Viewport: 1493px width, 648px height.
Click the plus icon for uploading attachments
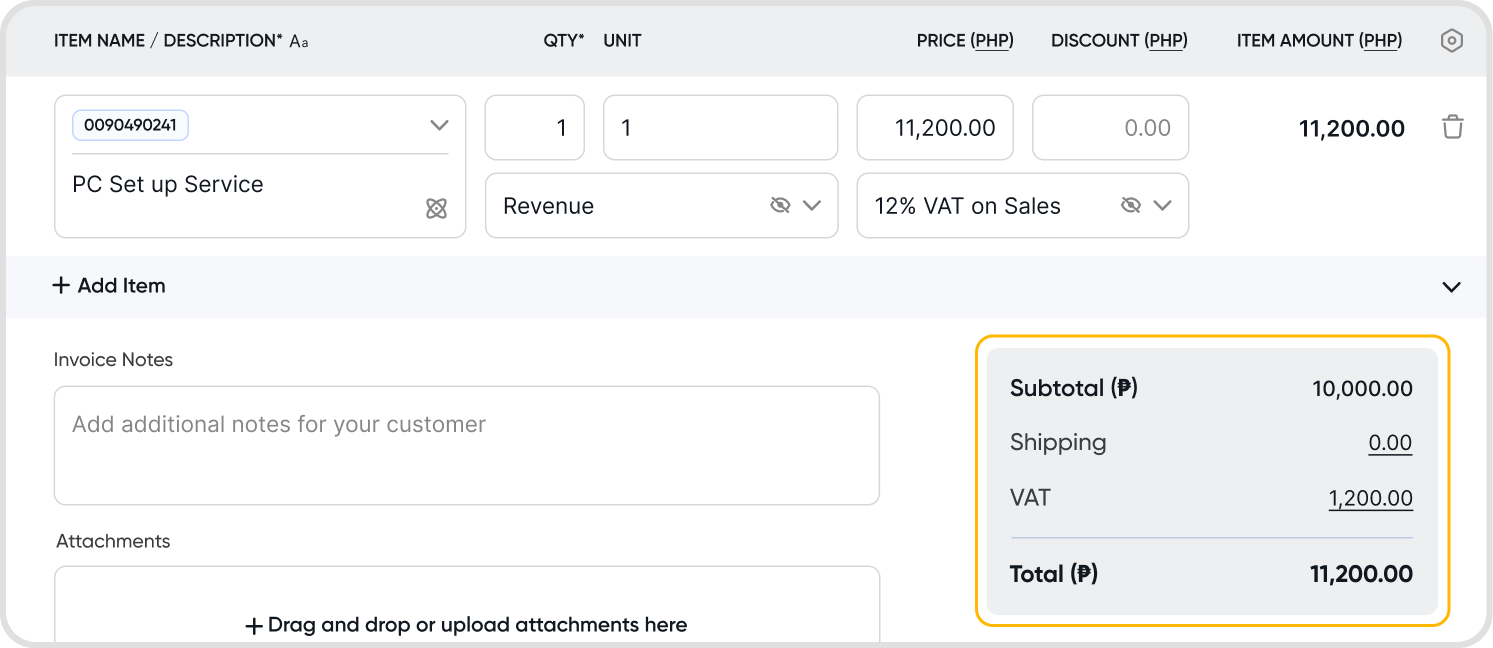click(x=254, y=626)
